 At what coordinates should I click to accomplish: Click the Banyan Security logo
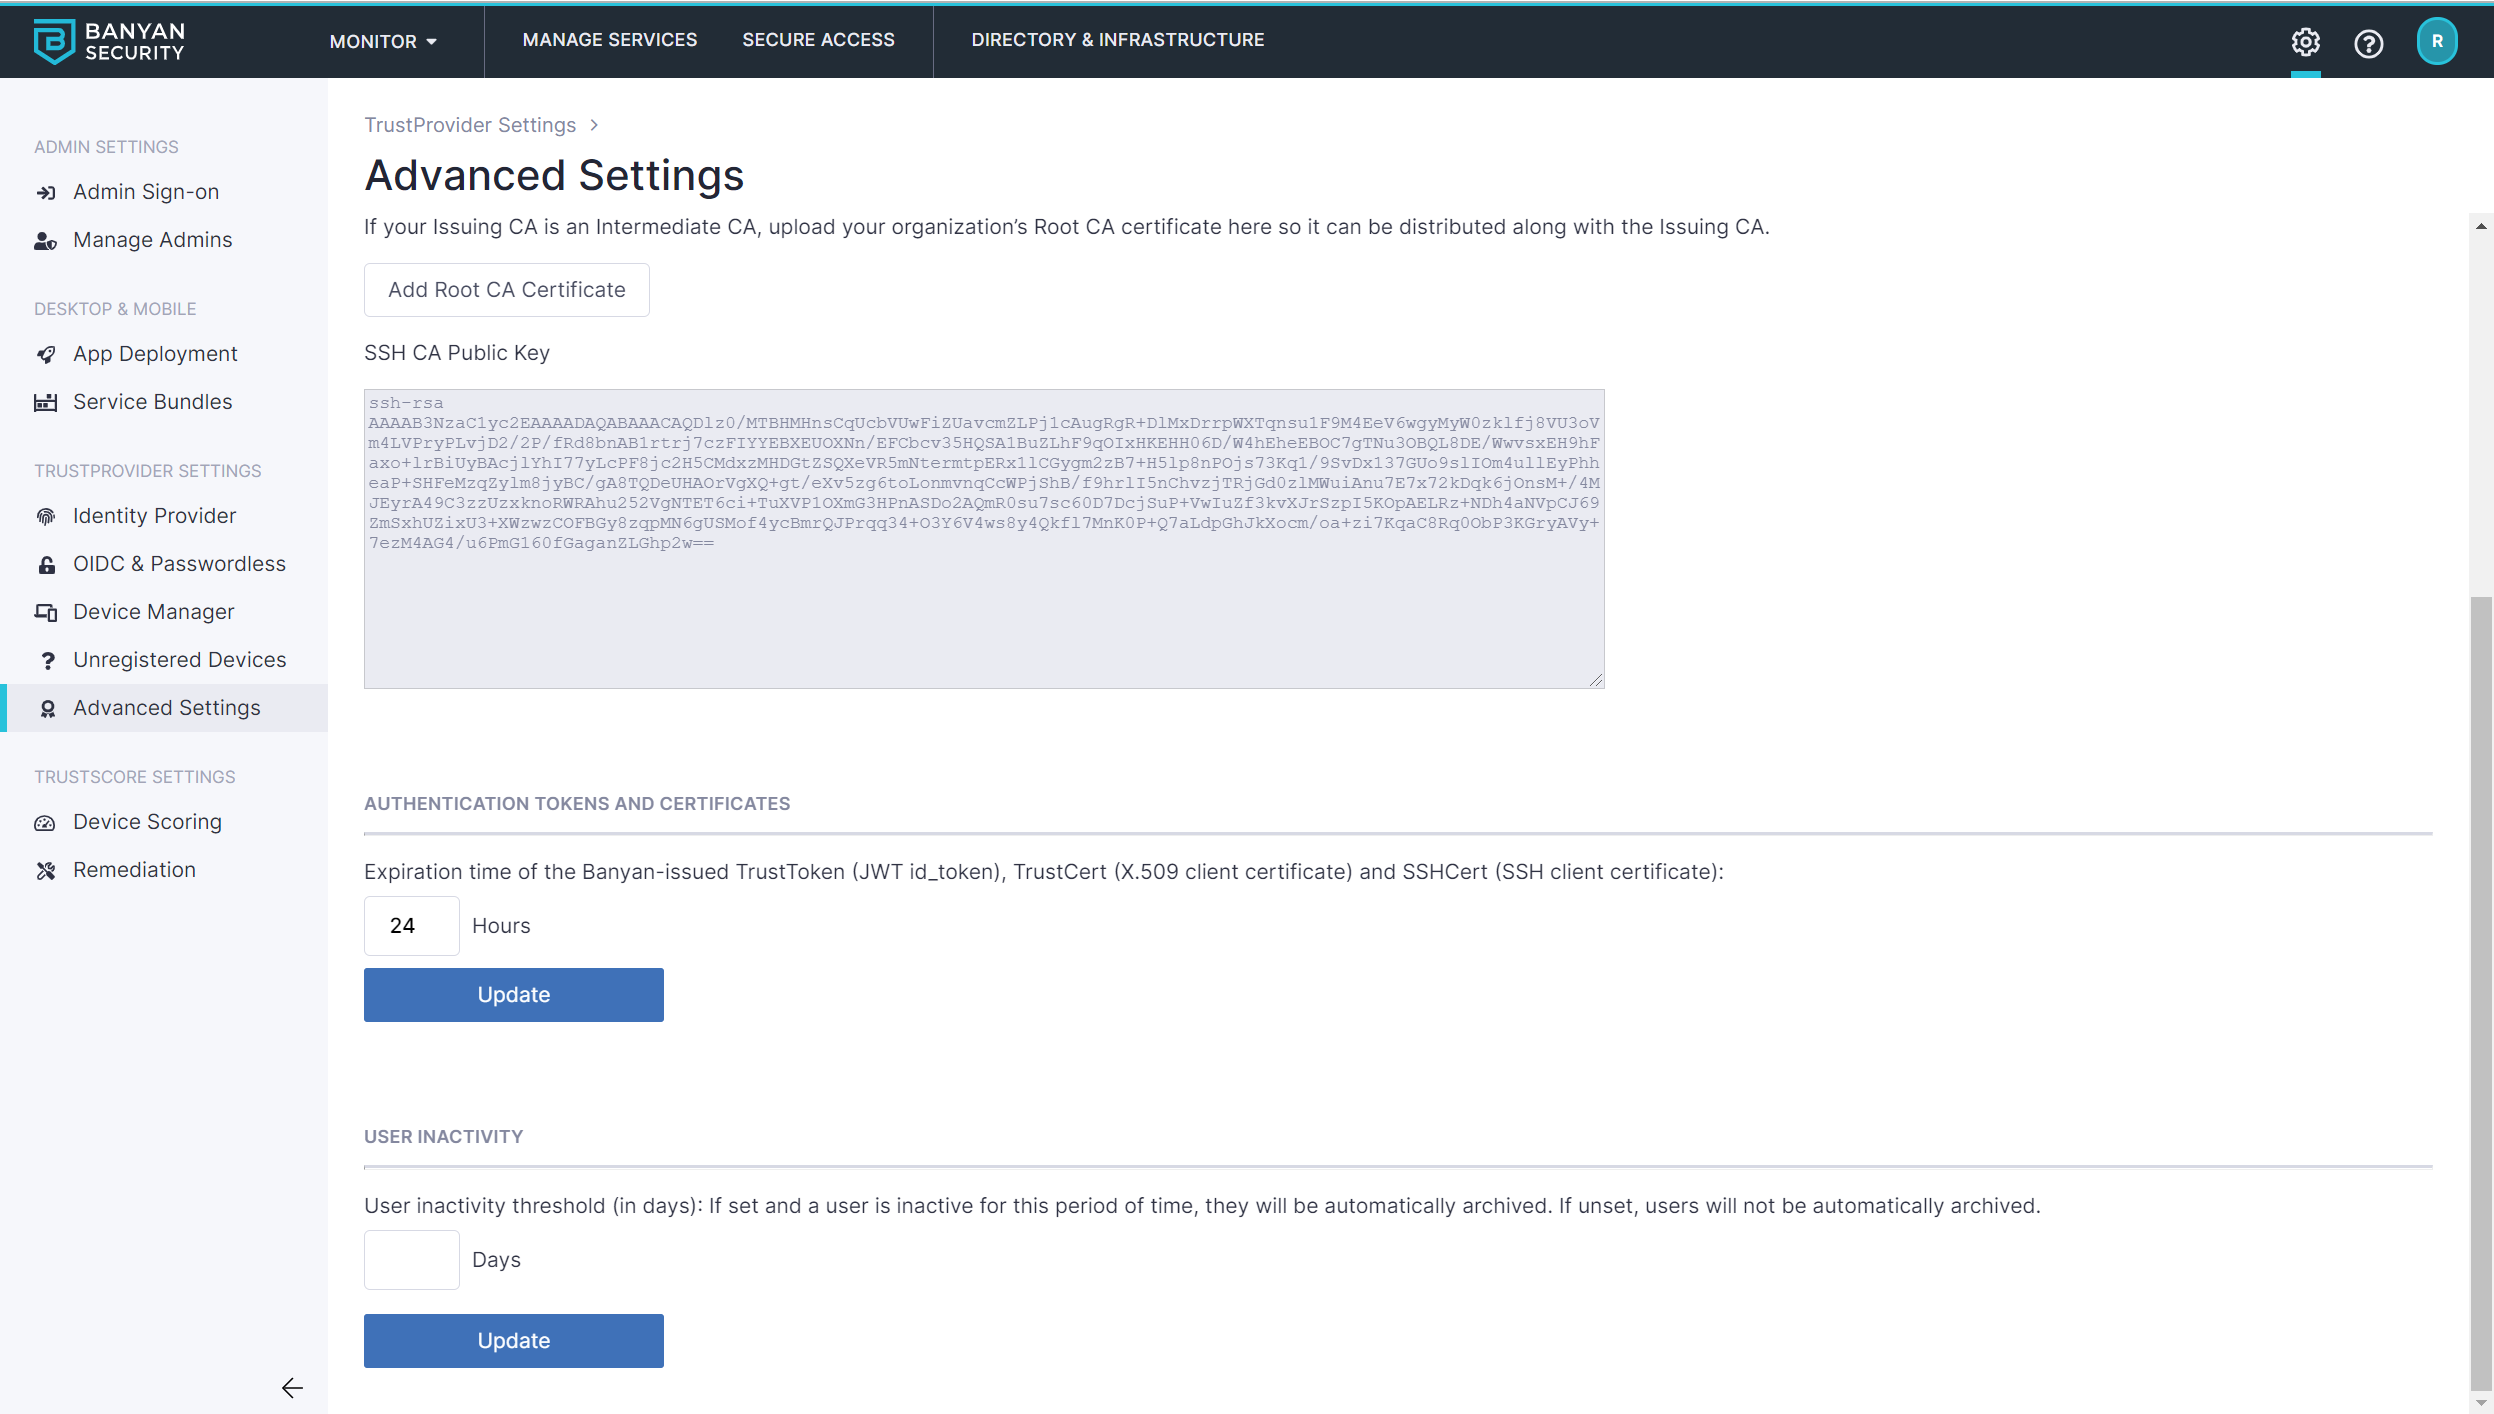(109, 41)
